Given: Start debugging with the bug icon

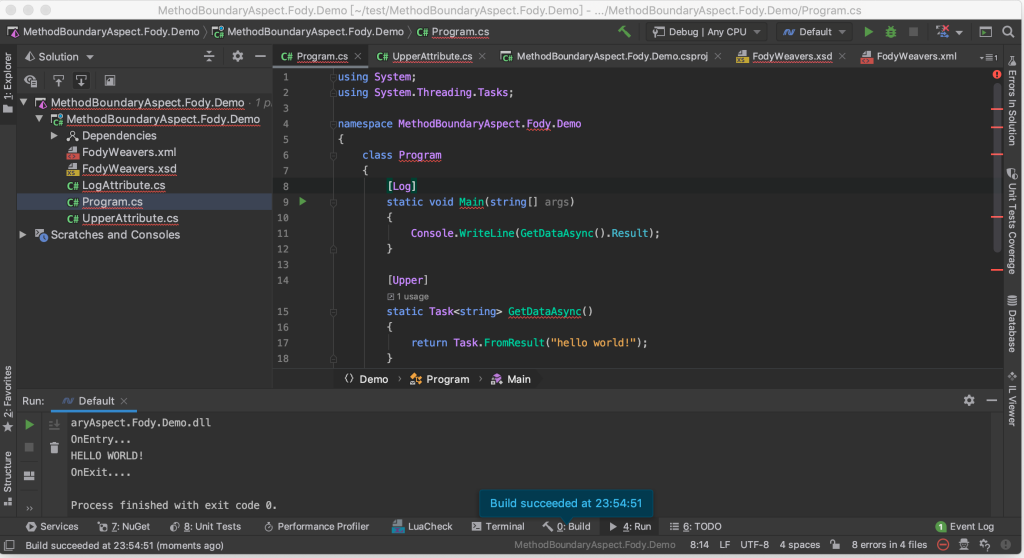Looking at the screenshot, I should tap(891, 31).
